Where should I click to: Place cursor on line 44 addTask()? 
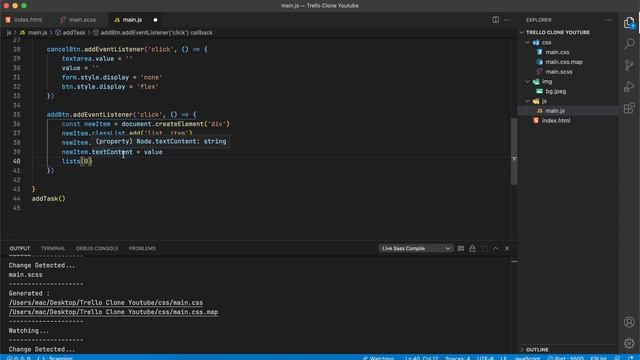pos(48,199)
